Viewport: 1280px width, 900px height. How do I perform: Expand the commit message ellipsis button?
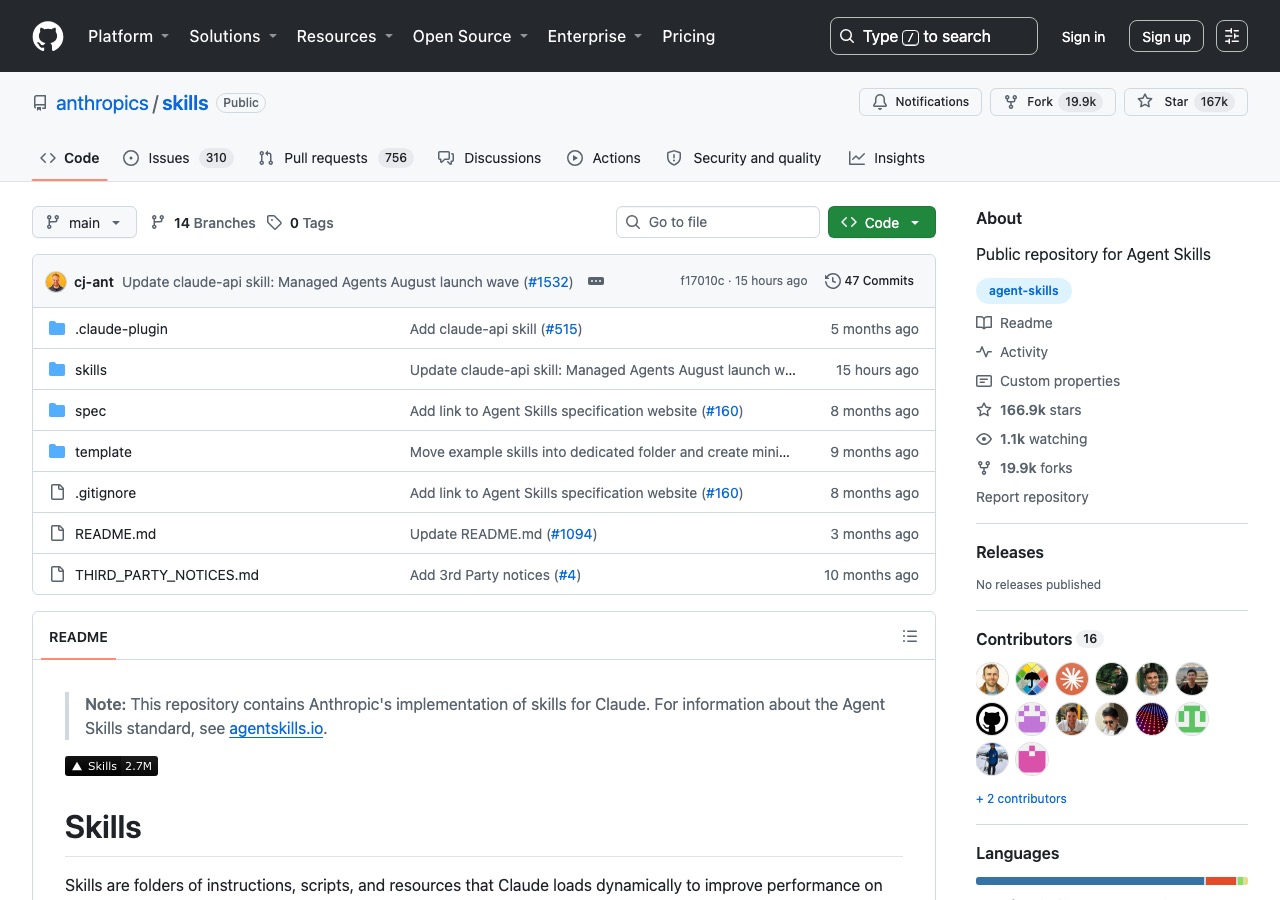[596, 281]
